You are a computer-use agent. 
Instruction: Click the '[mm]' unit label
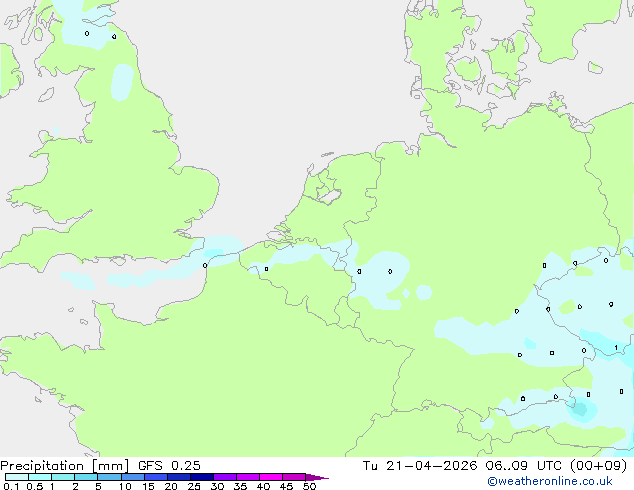click(110, 466)
